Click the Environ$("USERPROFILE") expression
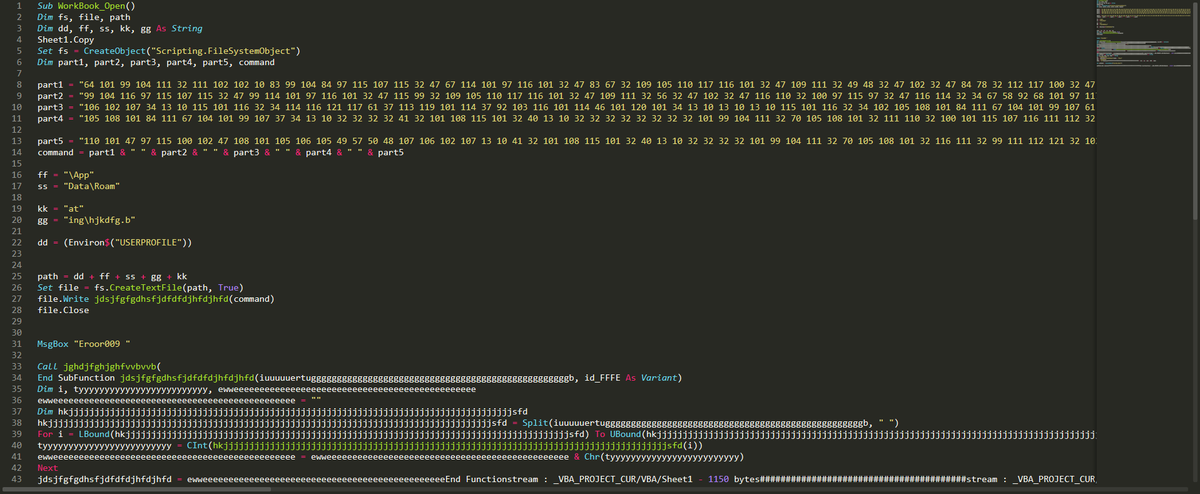The image size is (1200, 494). point(128,242)
